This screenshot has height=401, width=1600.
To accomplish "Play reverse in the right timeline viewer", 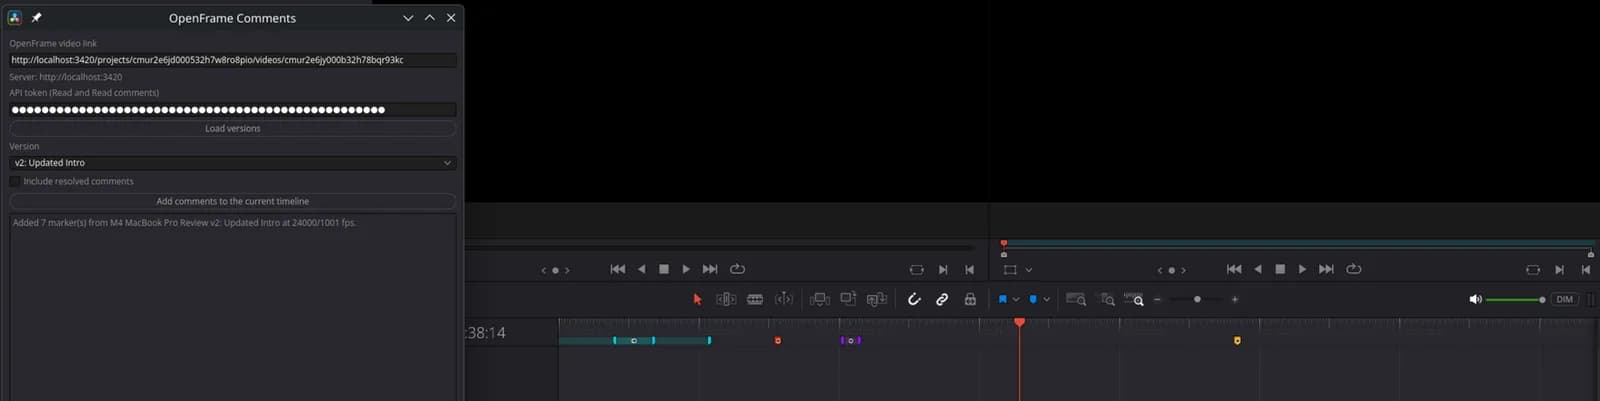I will (x=1258, y=269).
